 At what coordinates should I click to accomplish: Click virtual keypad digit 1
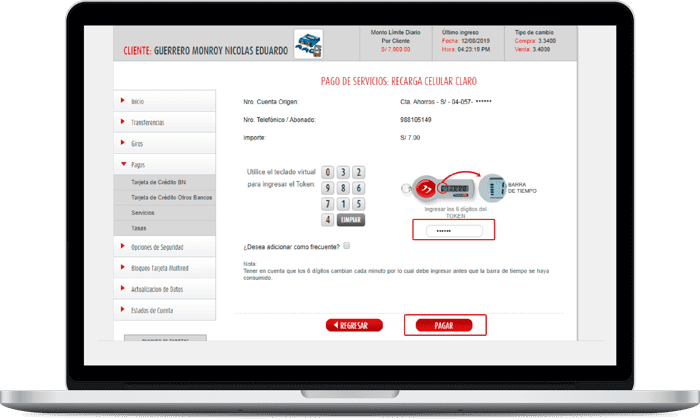click(x=343, y=204)
